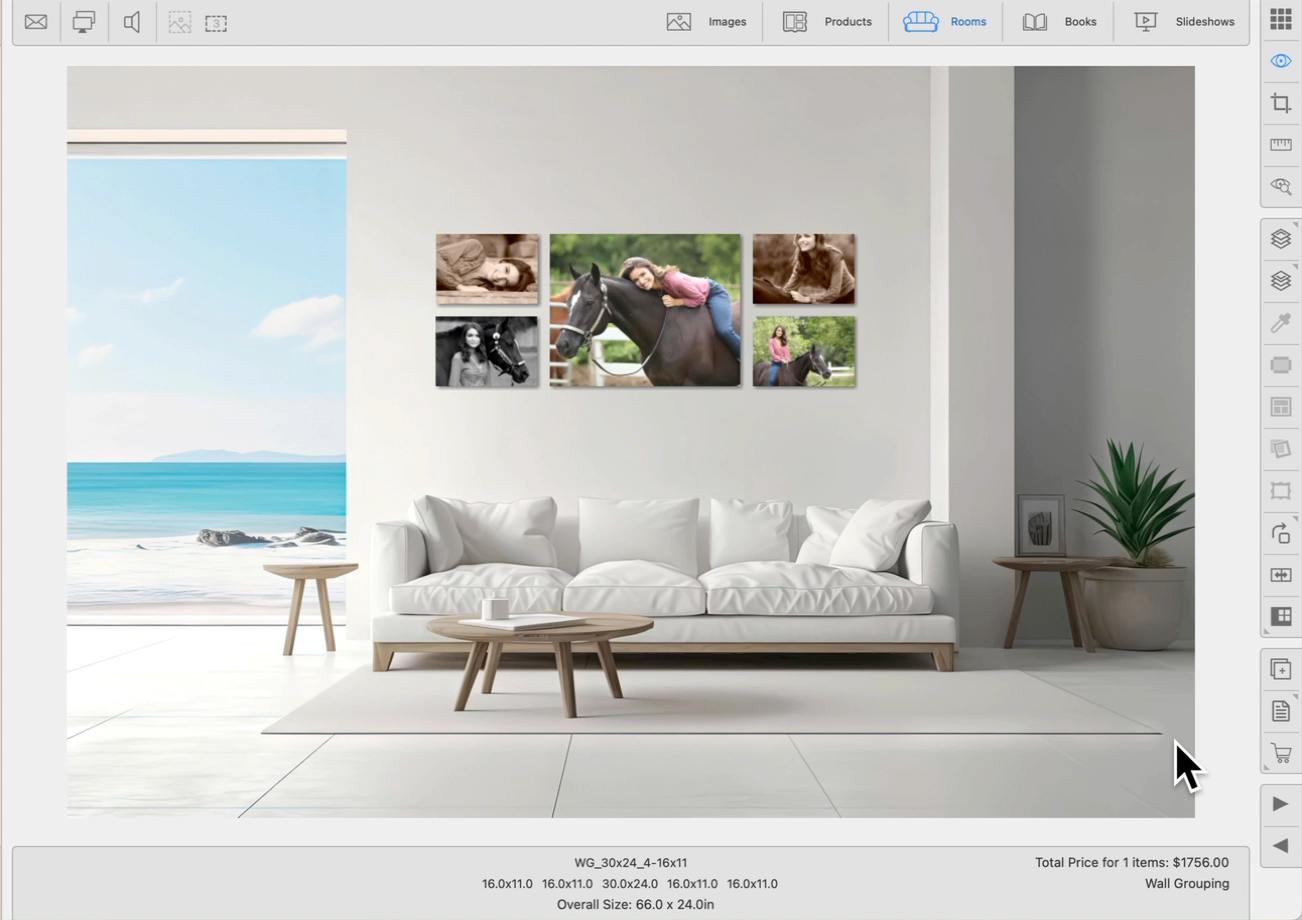Open the Products tab
The width and height of the screenshot is (1302, 920).
click(827, 22)
